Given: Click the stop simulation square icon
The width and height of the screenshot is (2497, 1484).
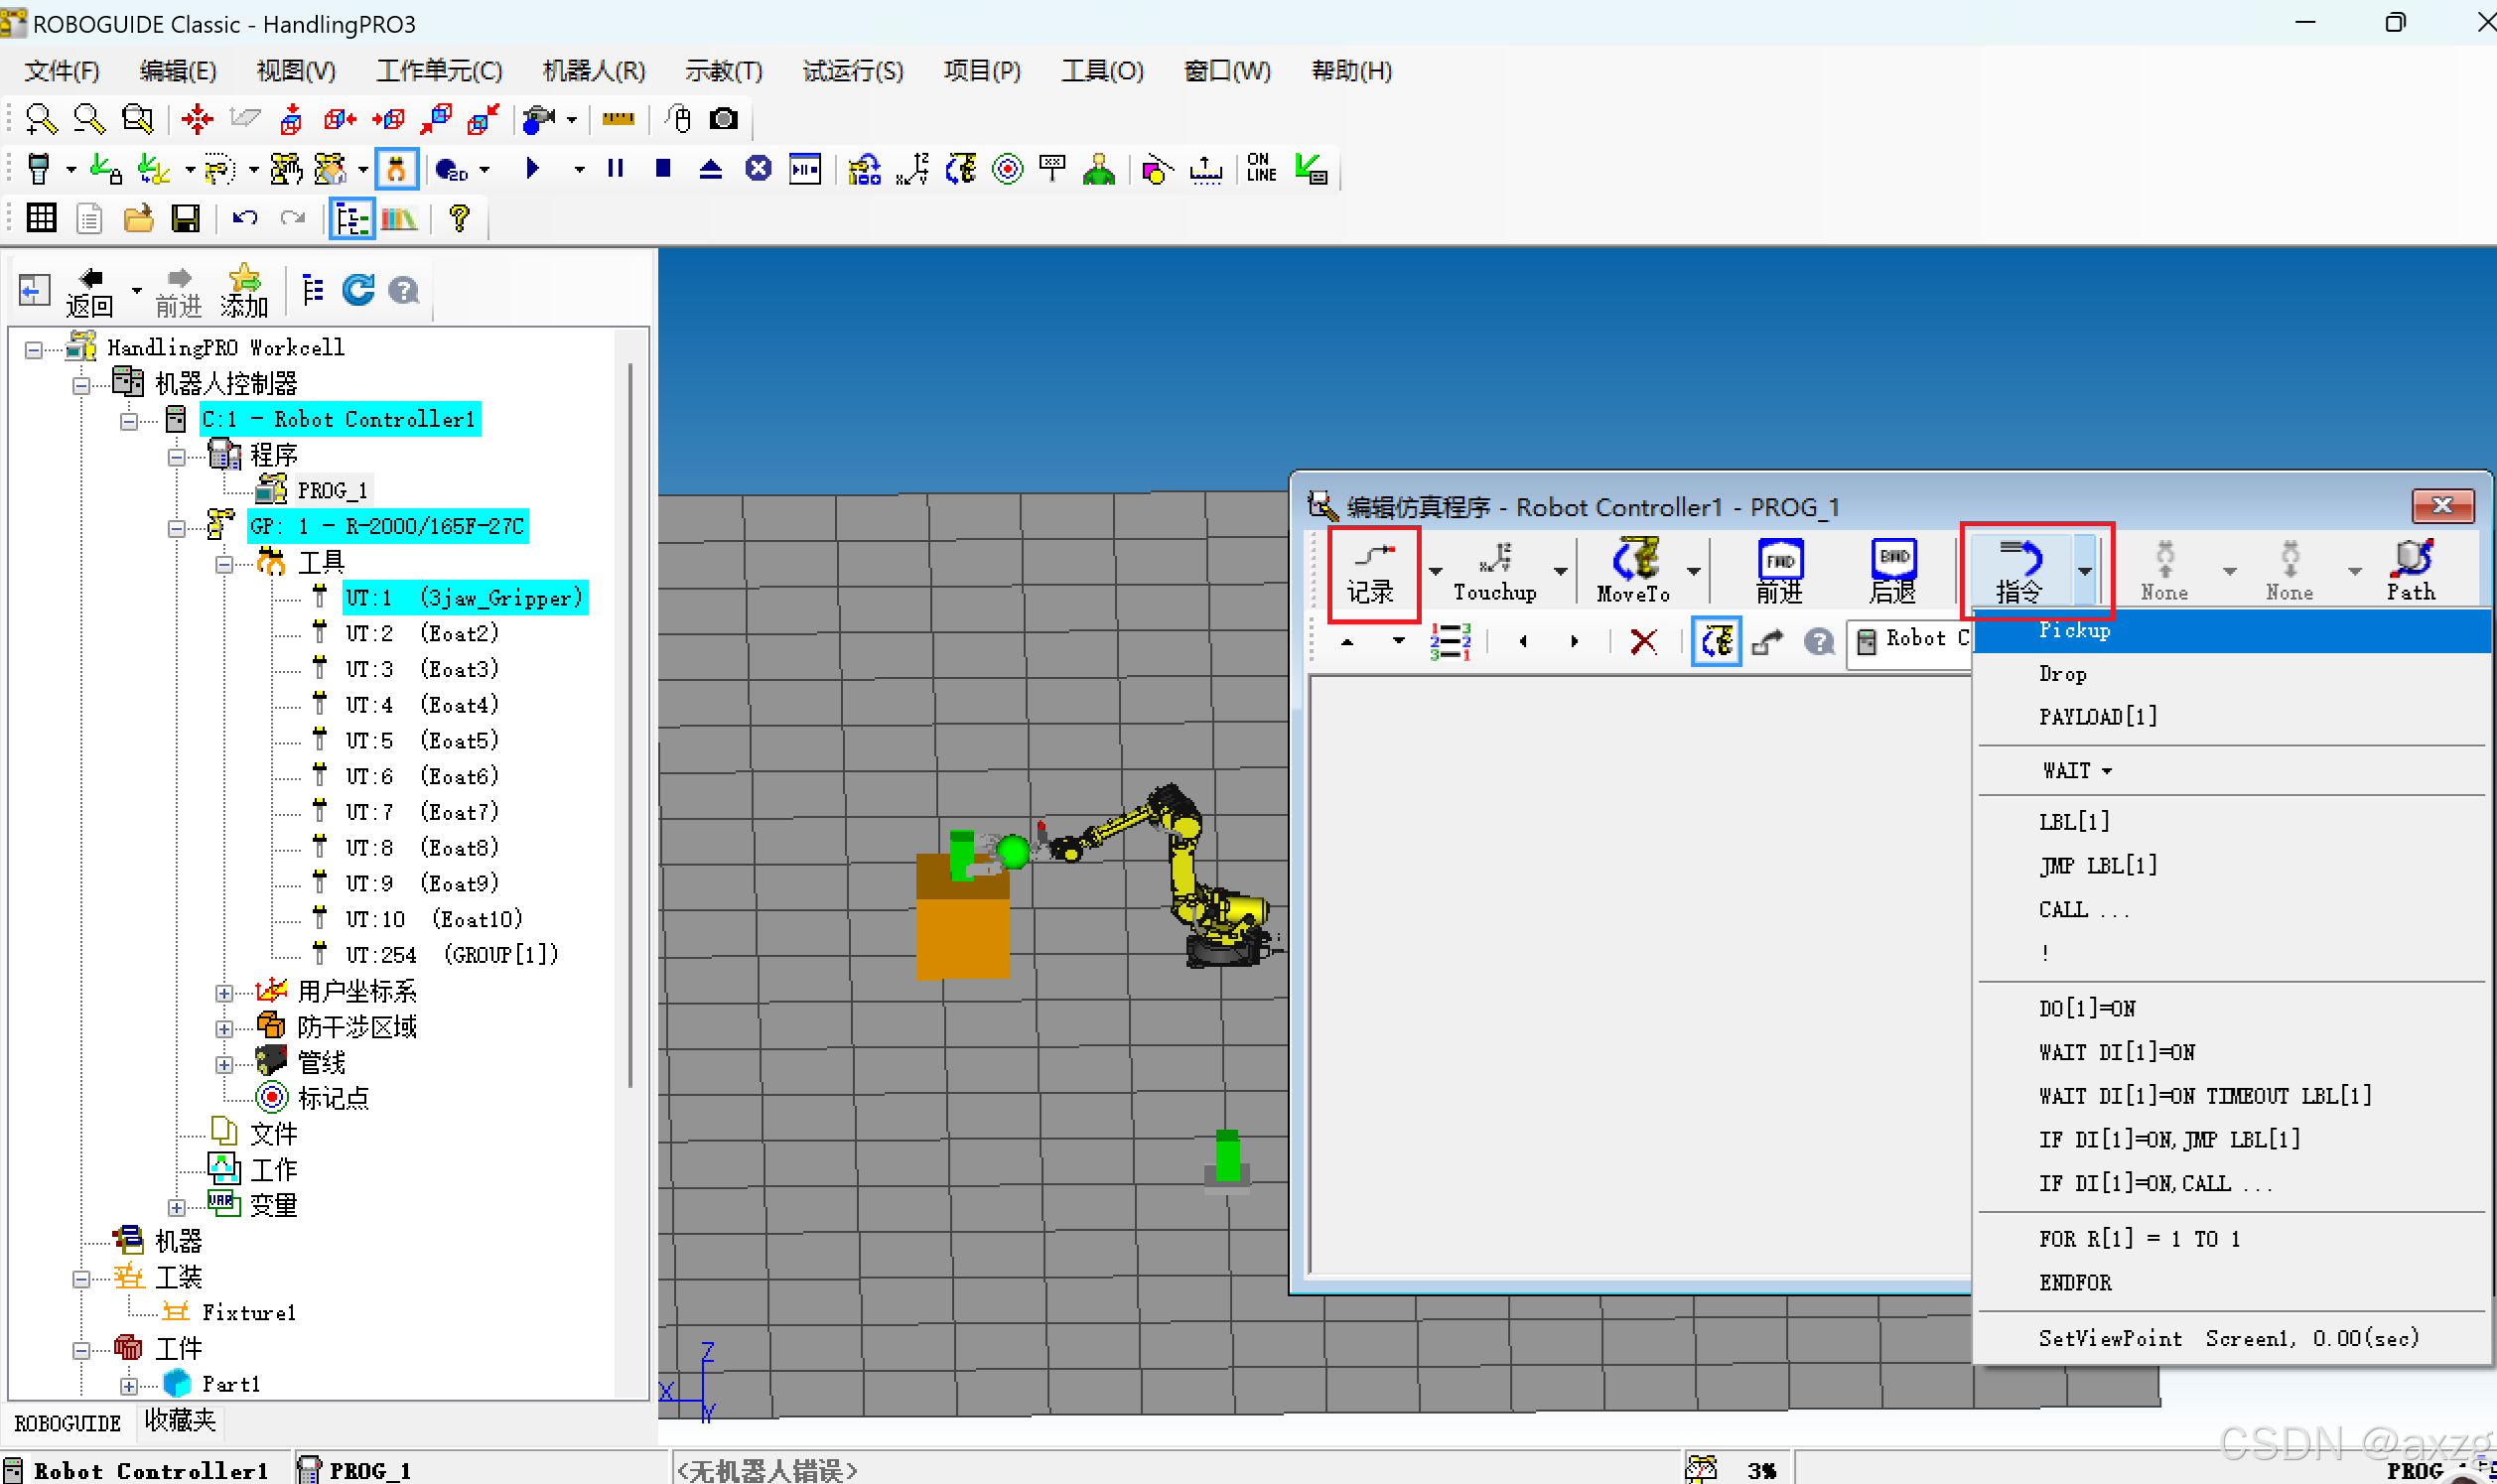Looking at the screenshot, I should (662, 169).
